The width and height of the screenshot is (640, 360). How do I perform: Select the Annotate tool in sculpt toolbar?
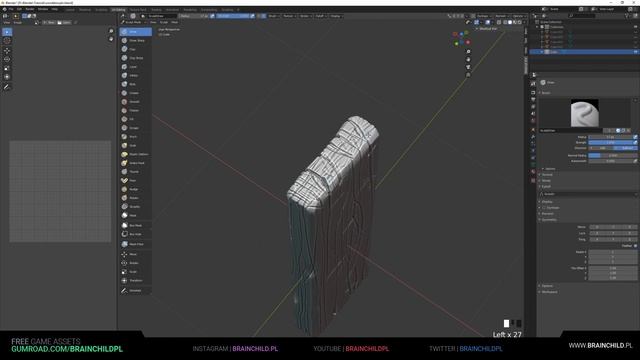pos(136,291)
